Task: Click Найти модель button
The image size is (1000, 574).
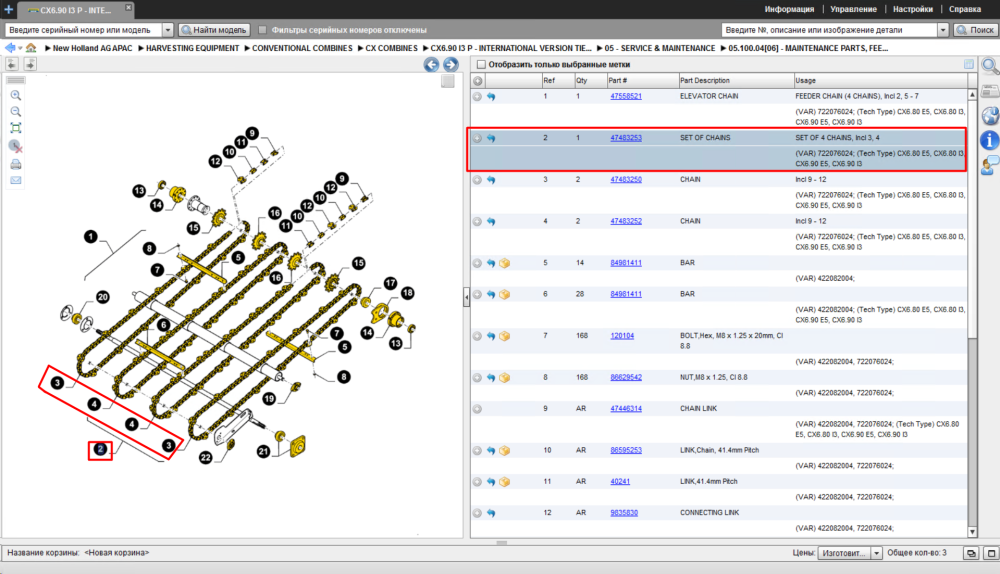Action: pyautogui.click(x=214, y=30)
